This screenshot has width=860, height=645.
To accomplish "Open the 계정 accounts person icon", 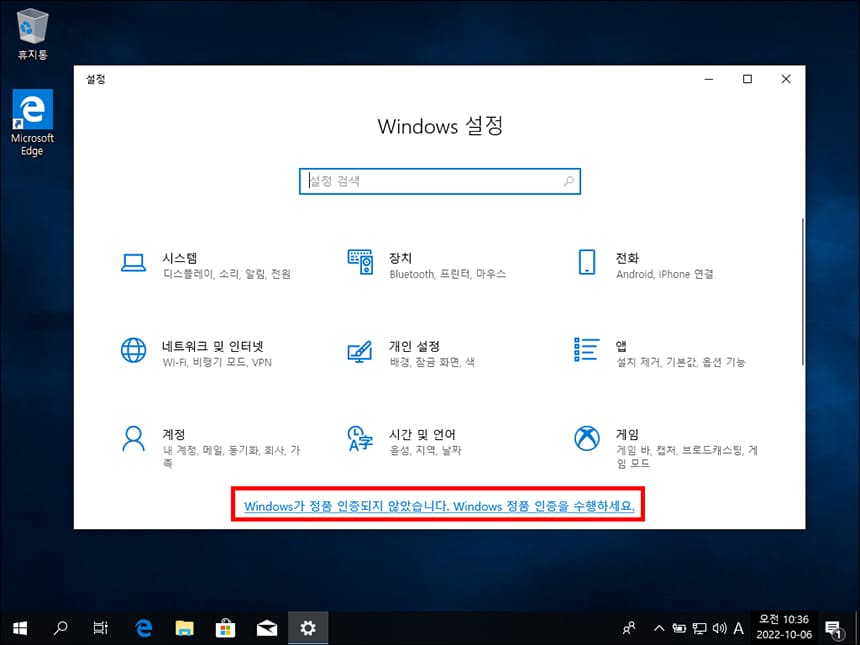I will [133, 438].
